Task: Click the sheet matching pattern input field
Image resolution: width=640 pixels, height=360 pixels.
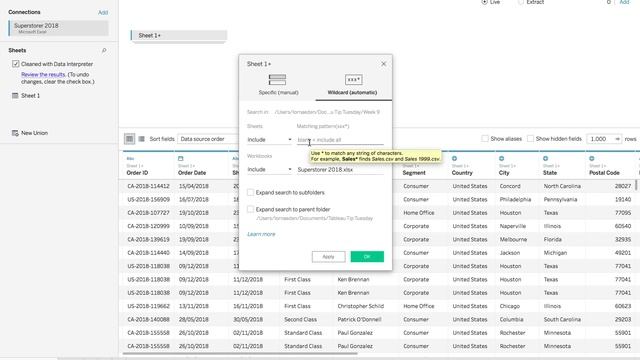Action: [x=340, y=140]
